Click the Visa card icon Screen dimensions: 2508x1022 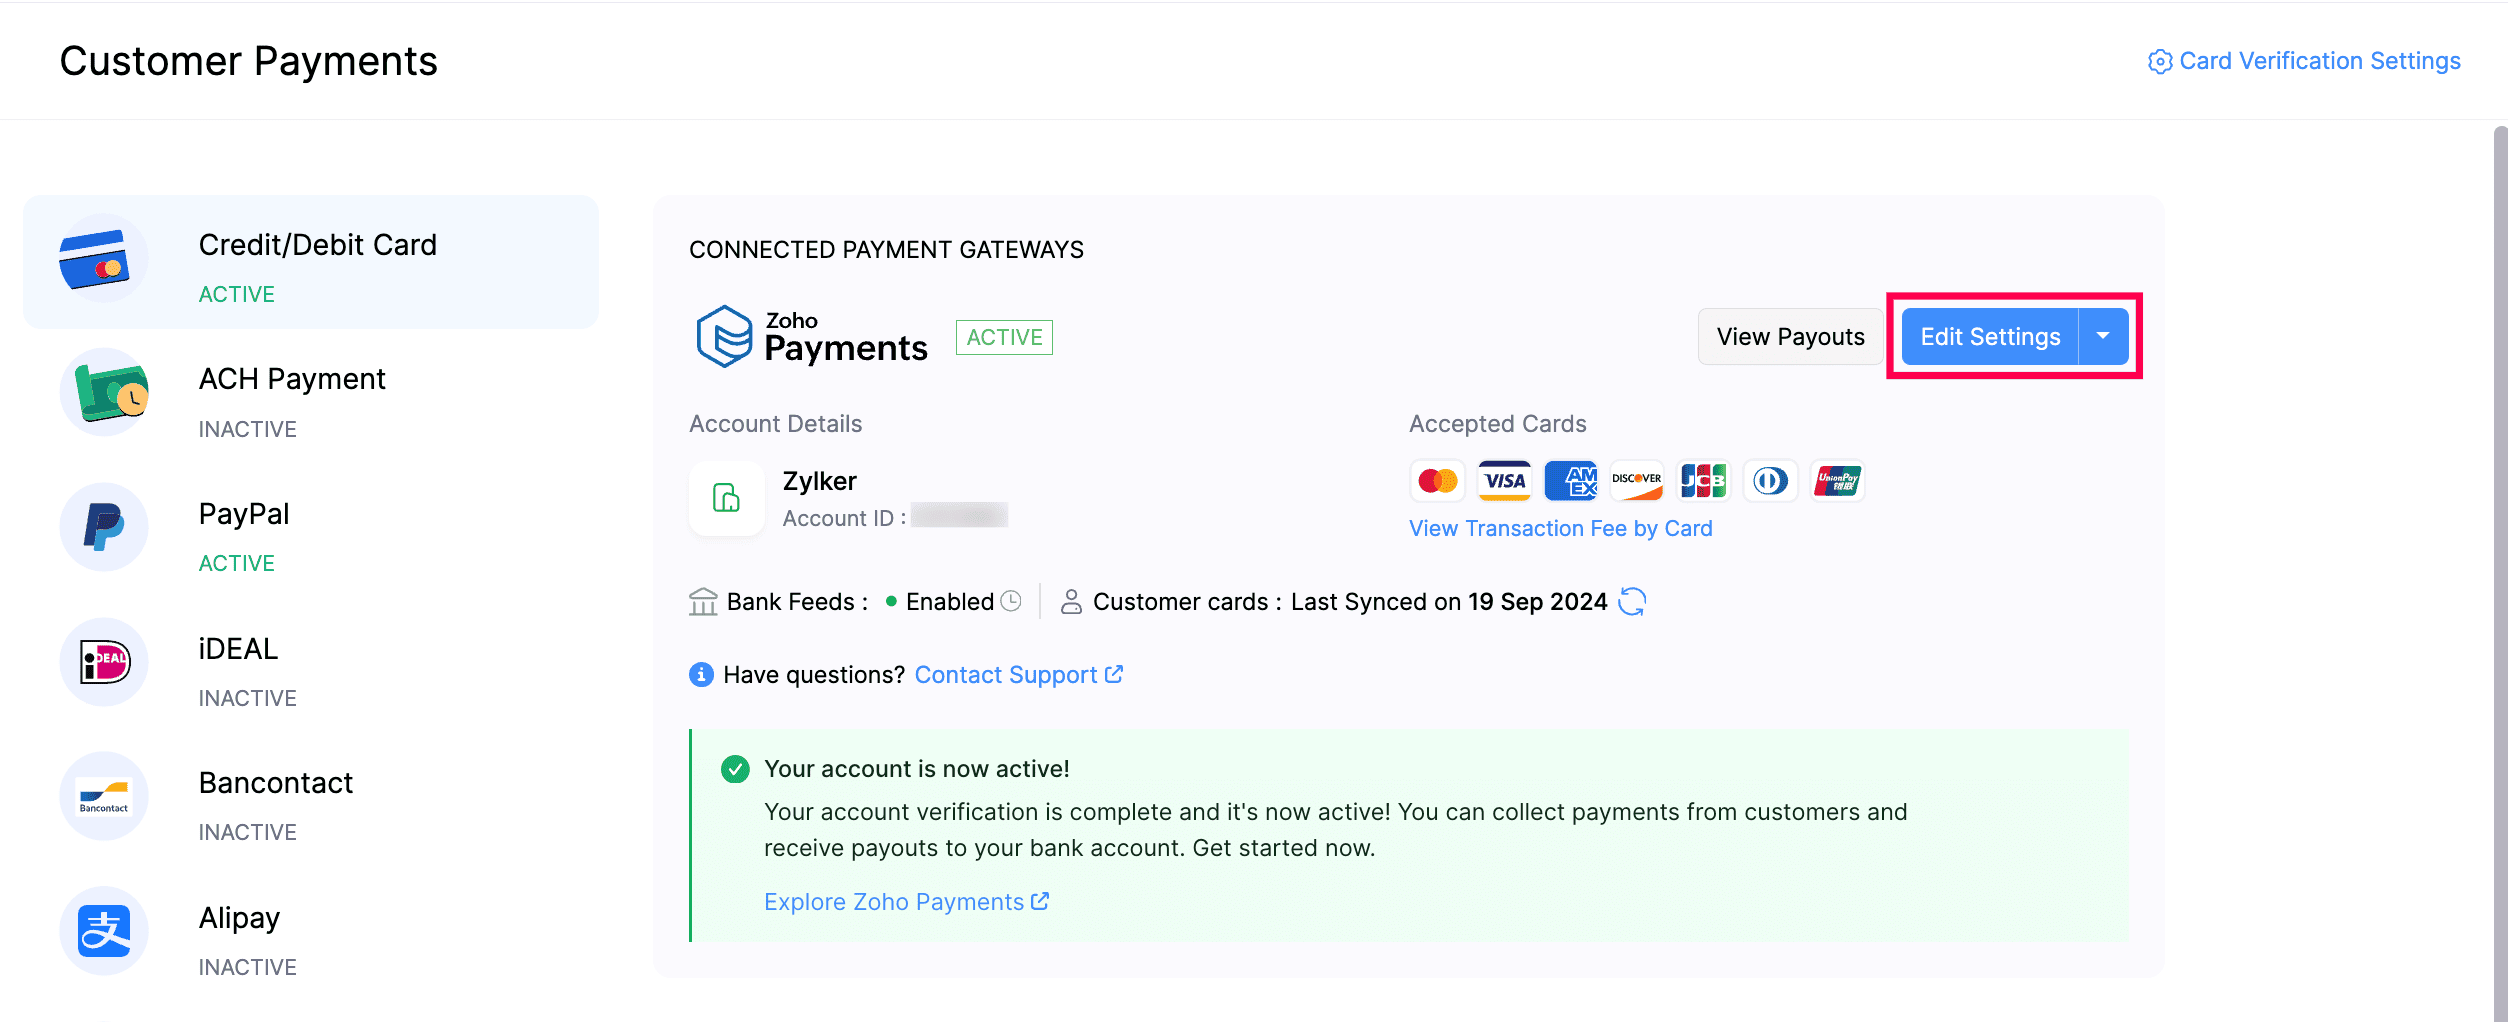coord(1504,481)
